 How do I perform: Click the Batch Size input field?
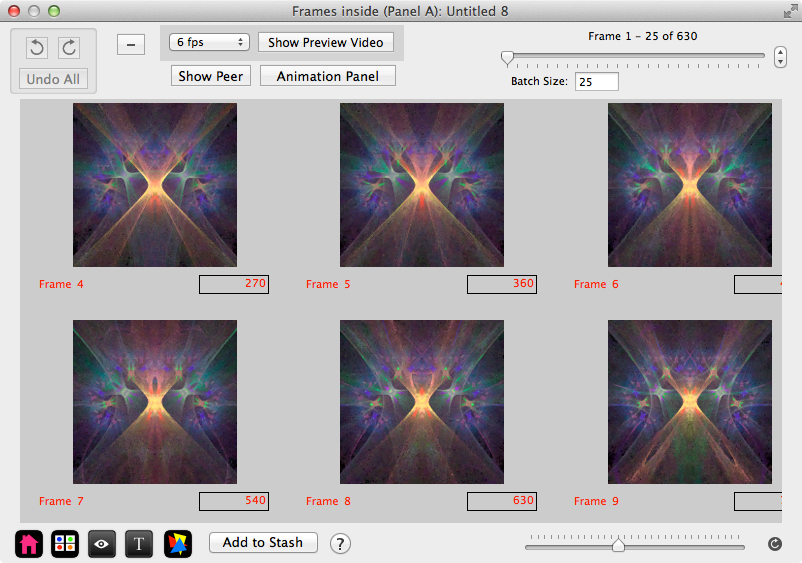point(597,82)
